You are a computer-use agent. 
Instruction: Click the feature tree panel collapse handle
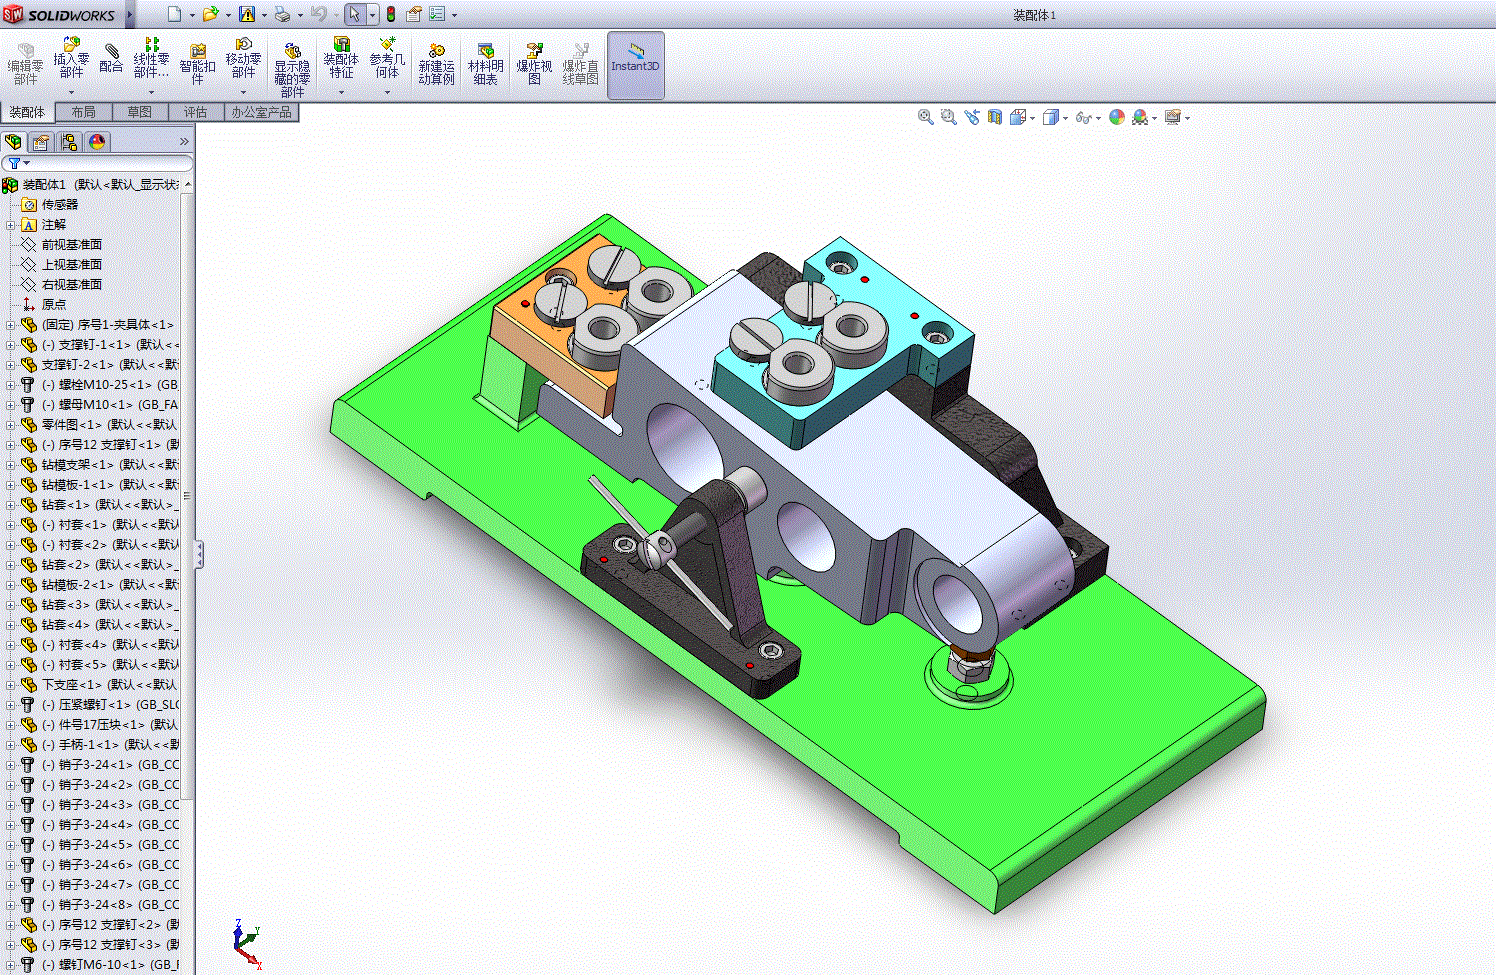point(198,555)
